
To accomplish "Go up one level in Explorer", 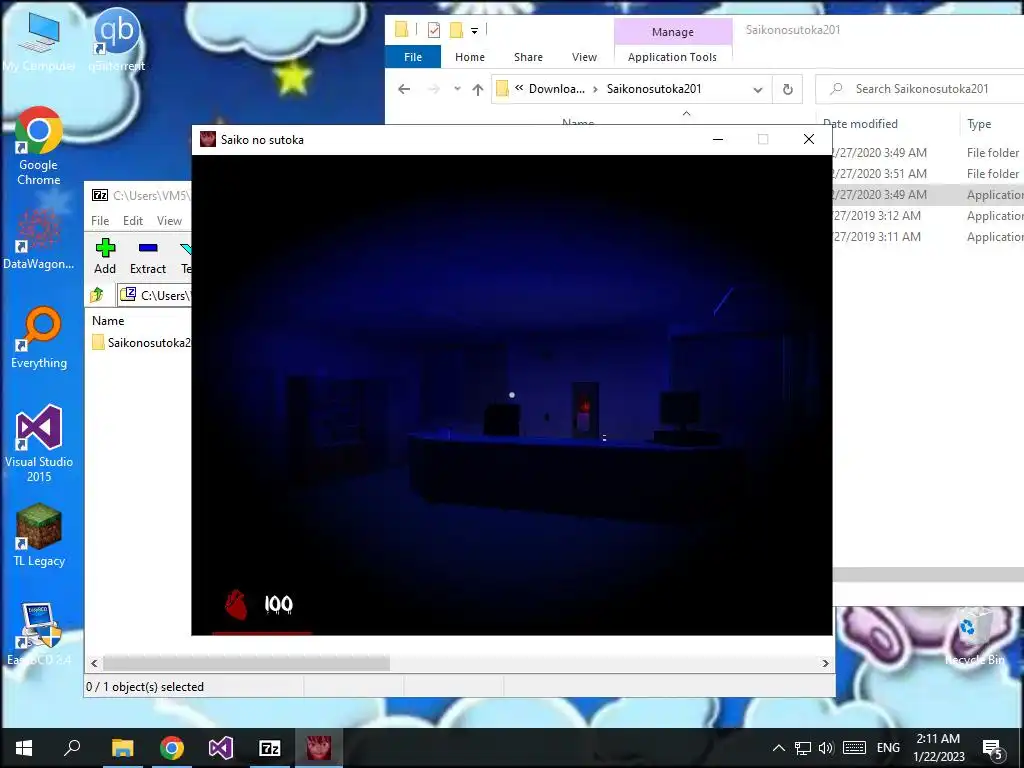I will point(477,89).
